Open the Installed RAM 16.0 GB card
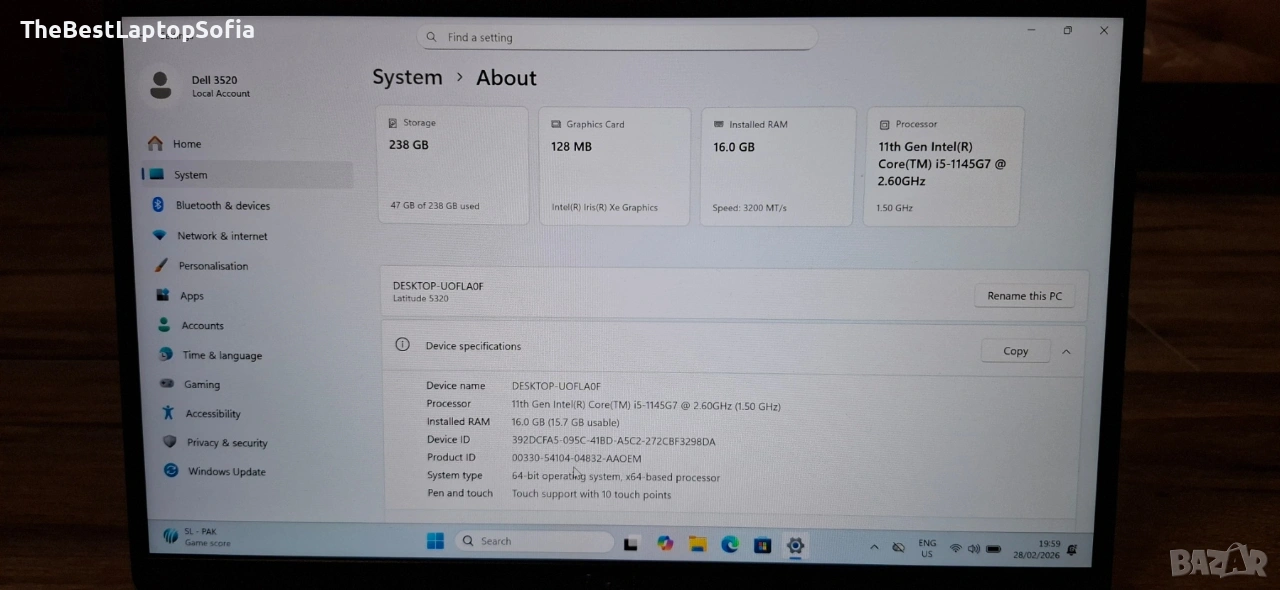This screenshot has width=1280, height=590. tap(778, 166)
